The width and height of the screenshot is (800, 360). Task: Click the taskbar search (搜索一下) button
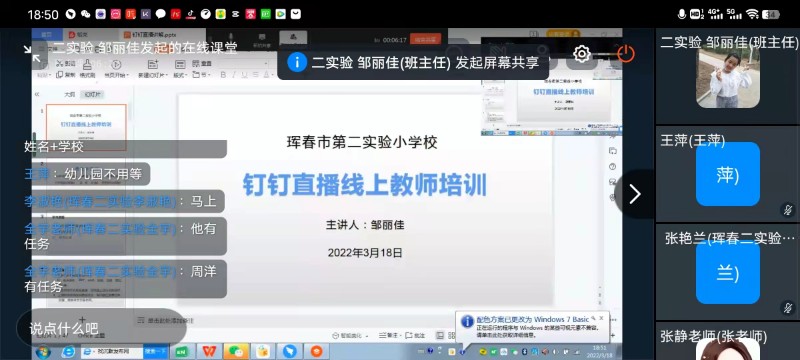pos(156,351)
